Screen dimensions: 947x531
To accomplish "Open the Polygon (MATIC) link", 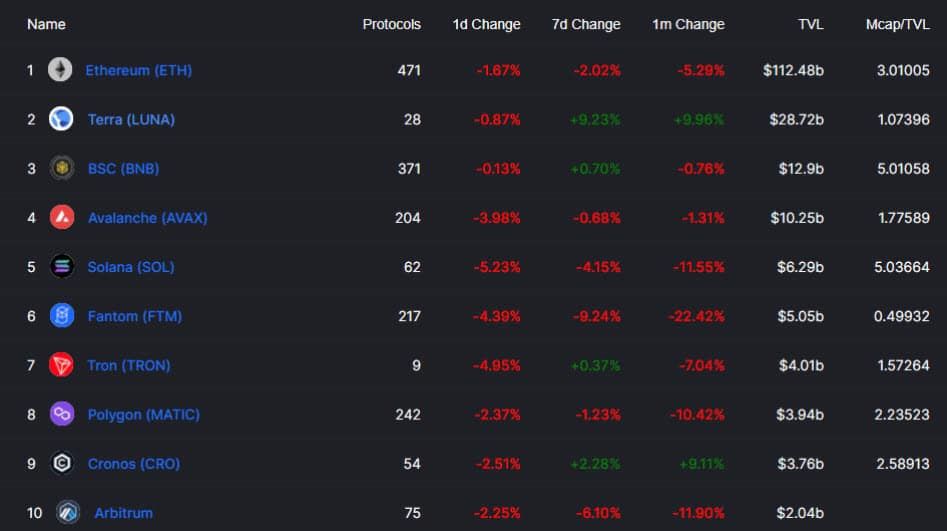I will click(x=143, y=414).
